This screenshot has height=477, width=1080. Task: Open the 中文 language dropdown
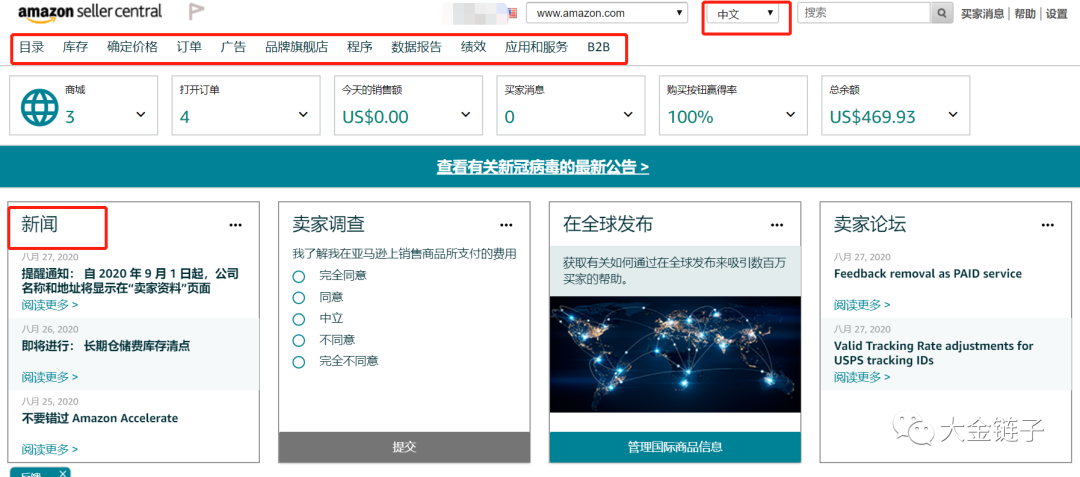pyautogui.click(x=744, y=13)
